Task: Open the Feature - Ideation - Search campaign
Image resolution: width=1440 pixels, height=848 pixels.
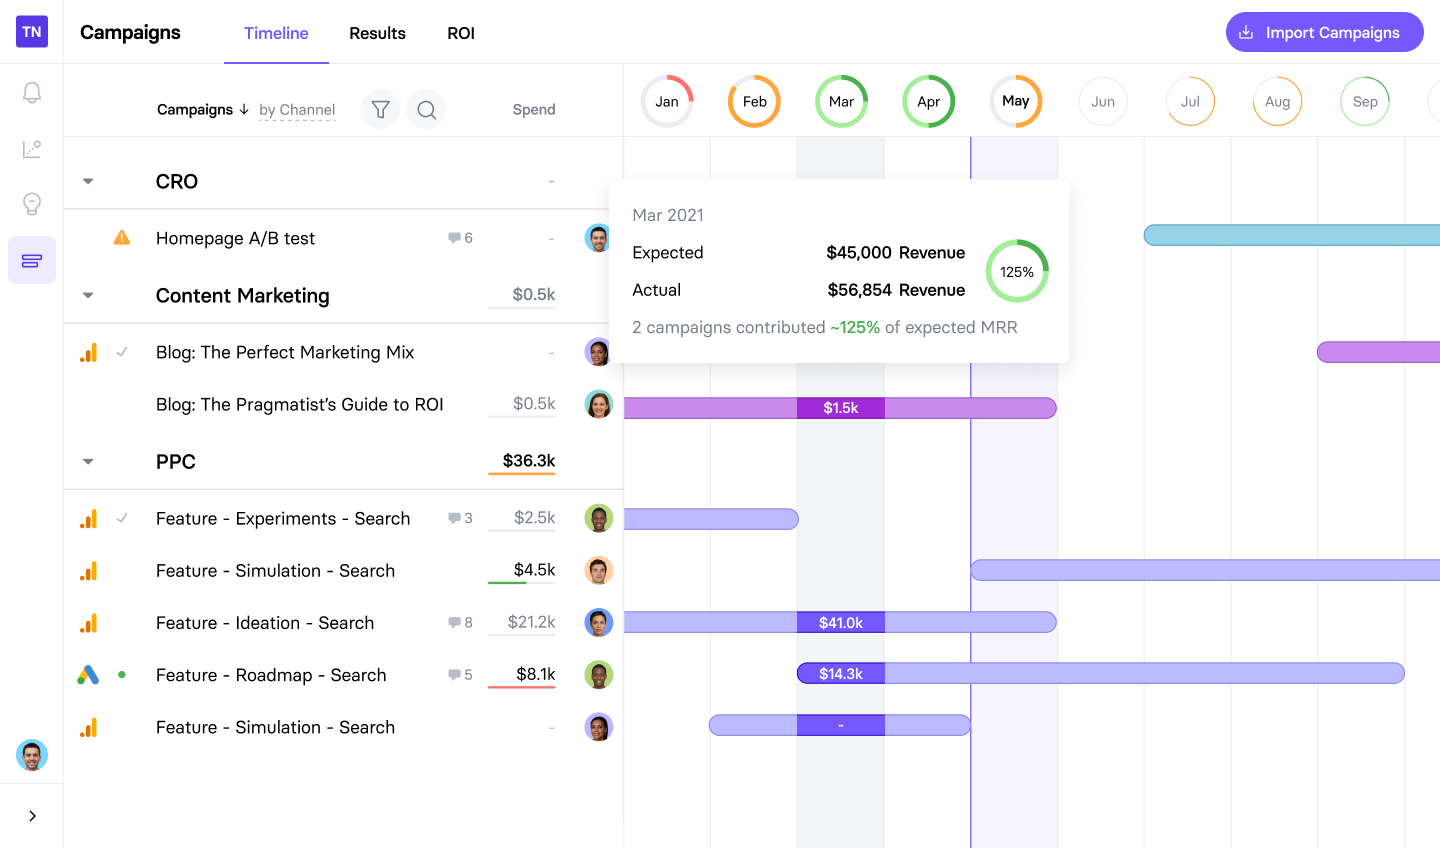Action: tap(265, 622)
